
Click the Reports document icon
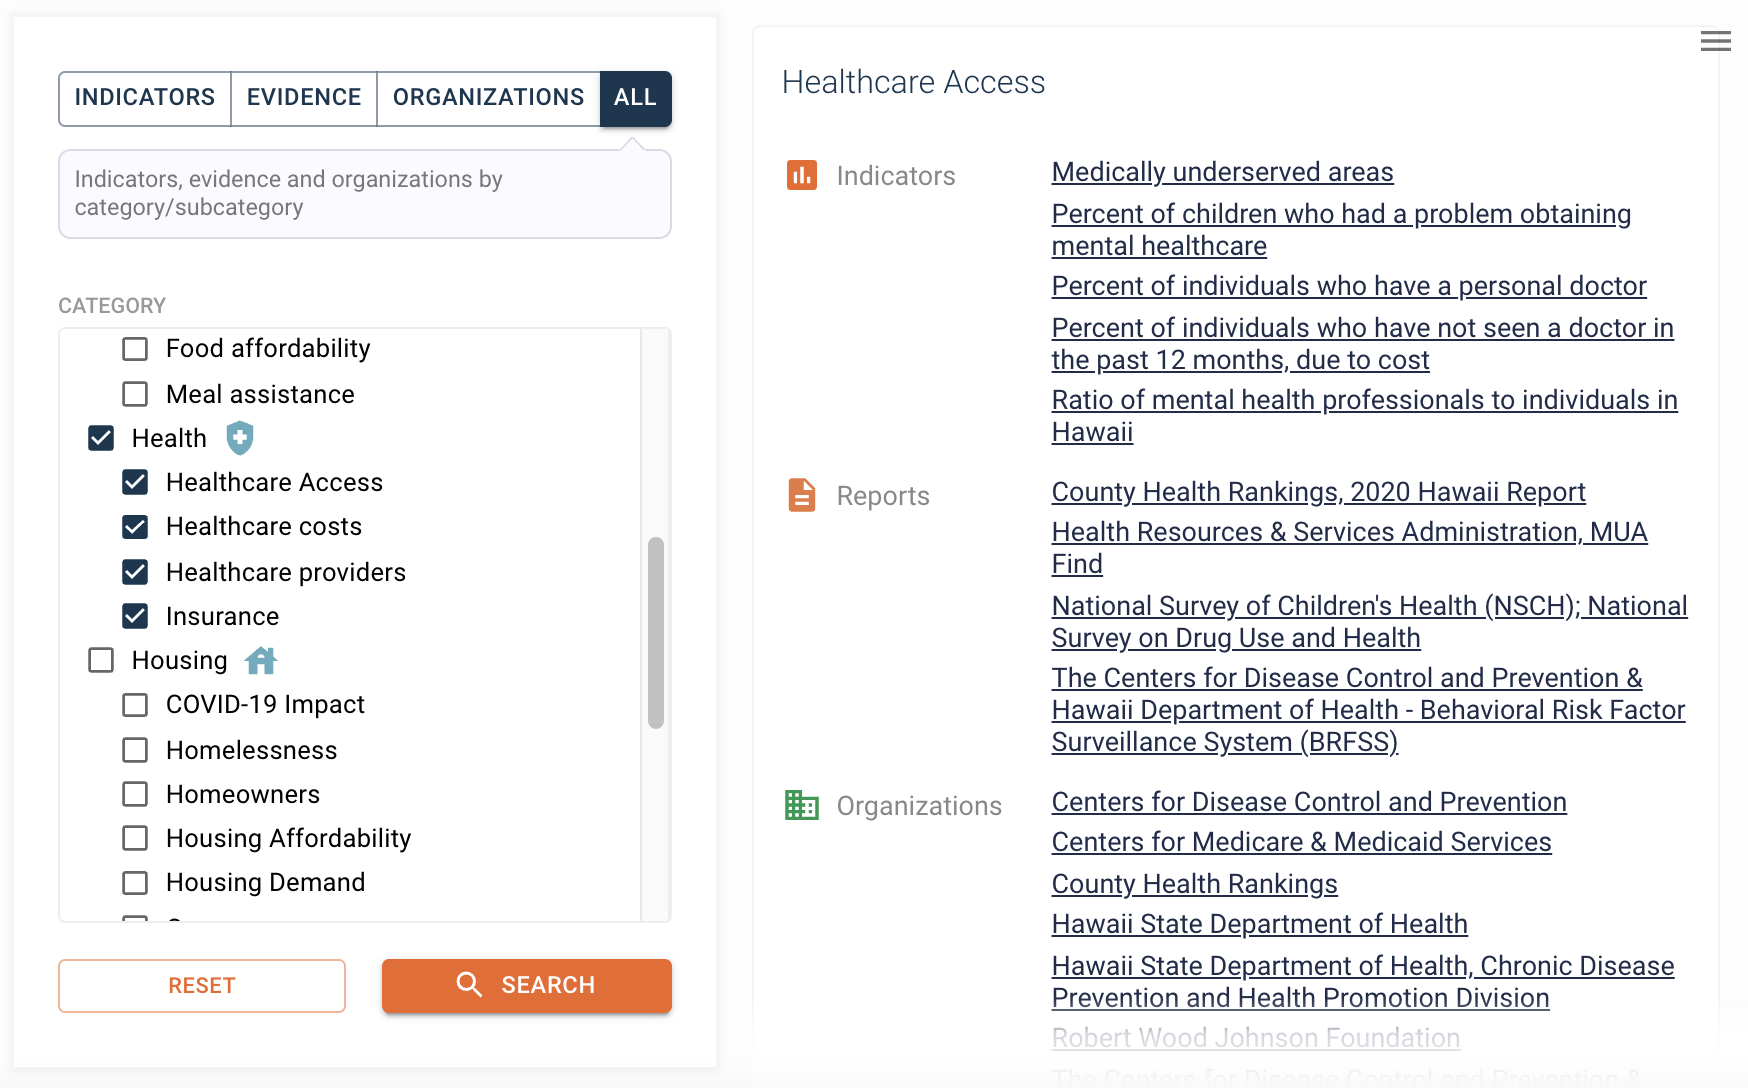click(802, 495)
